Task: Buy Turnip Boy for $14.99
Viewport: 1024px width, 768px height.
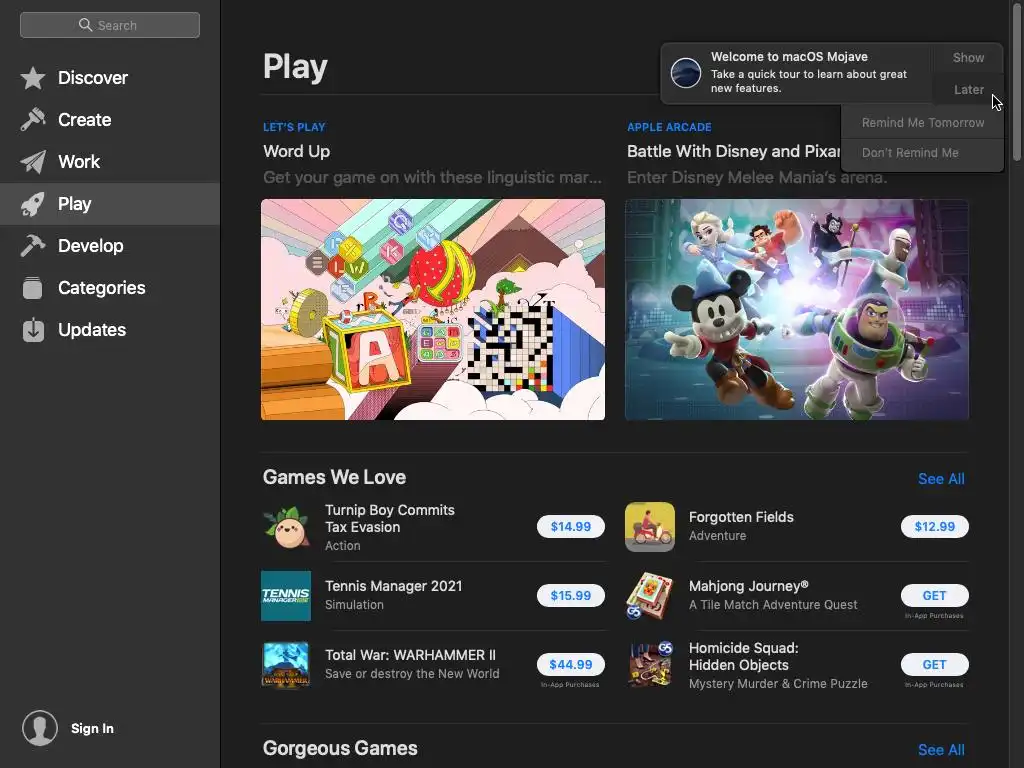Action: pyautogui.click(x=571, y=526)
